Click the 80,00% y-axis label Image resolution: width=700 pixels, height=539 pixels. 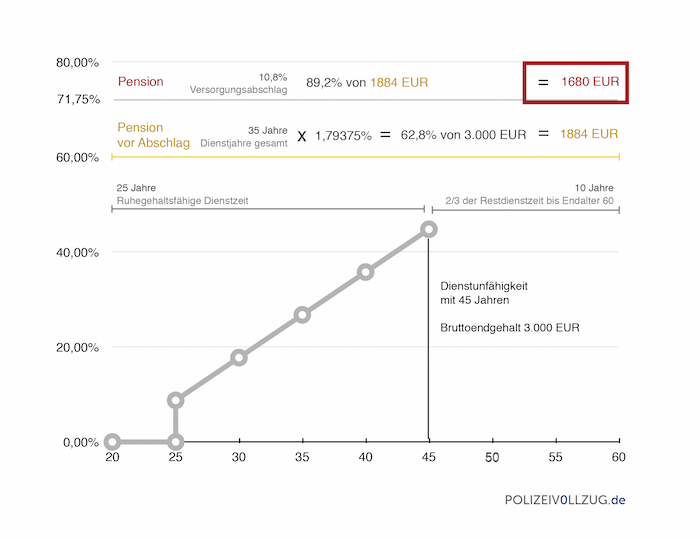coord(77,63)
